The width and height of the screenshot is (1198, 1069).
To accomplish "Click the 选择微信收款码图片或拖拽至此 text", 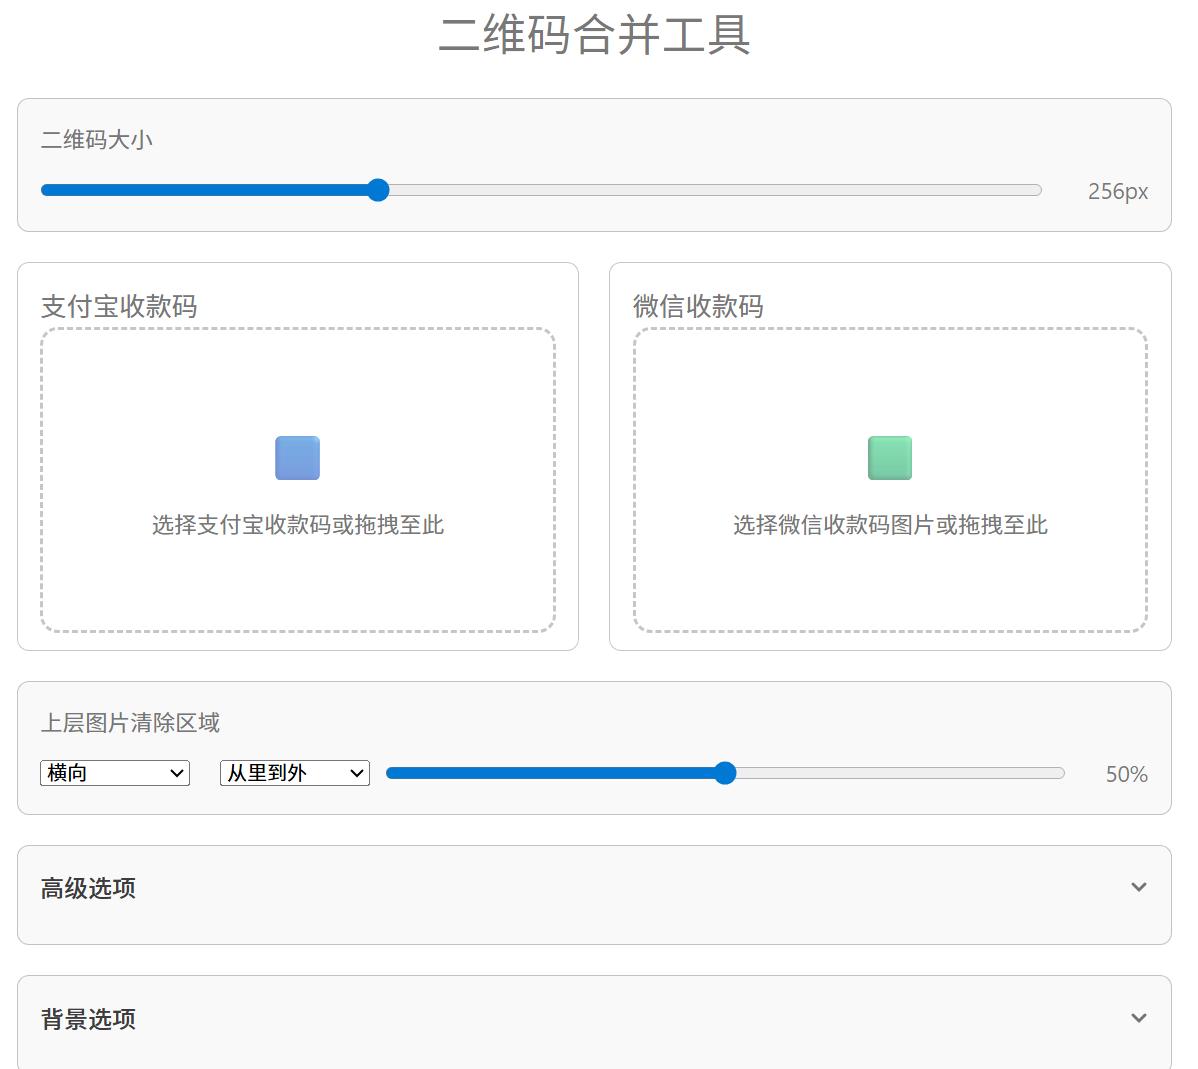I will 890,525.
